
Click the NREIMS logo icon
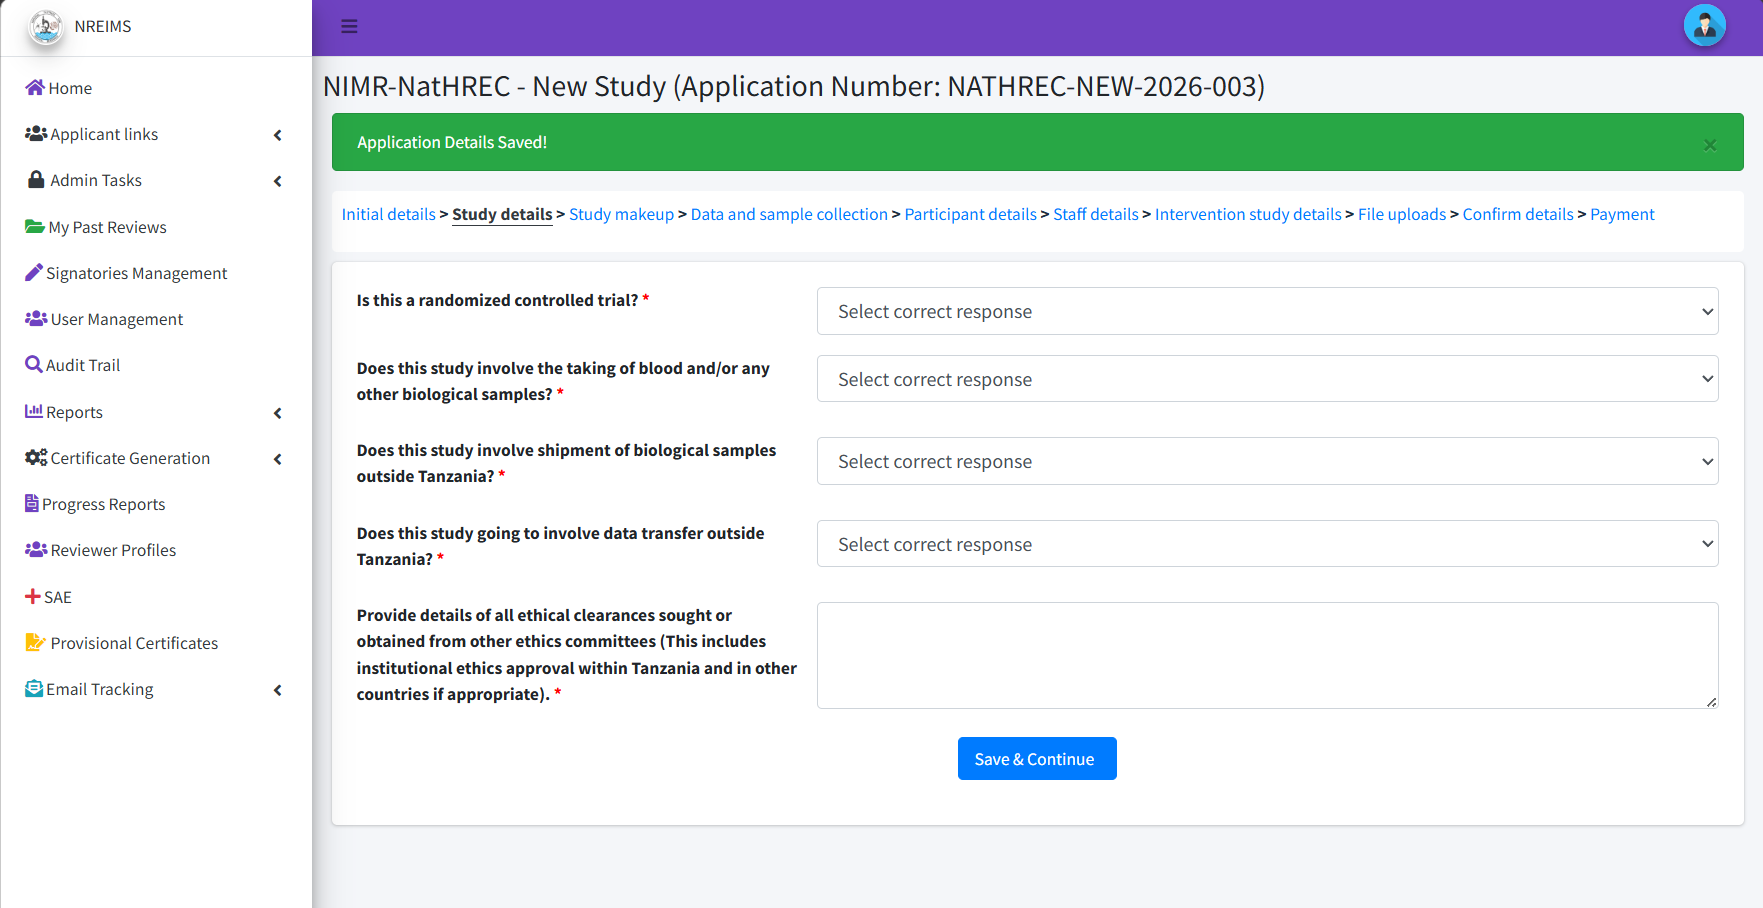[46, 27]
